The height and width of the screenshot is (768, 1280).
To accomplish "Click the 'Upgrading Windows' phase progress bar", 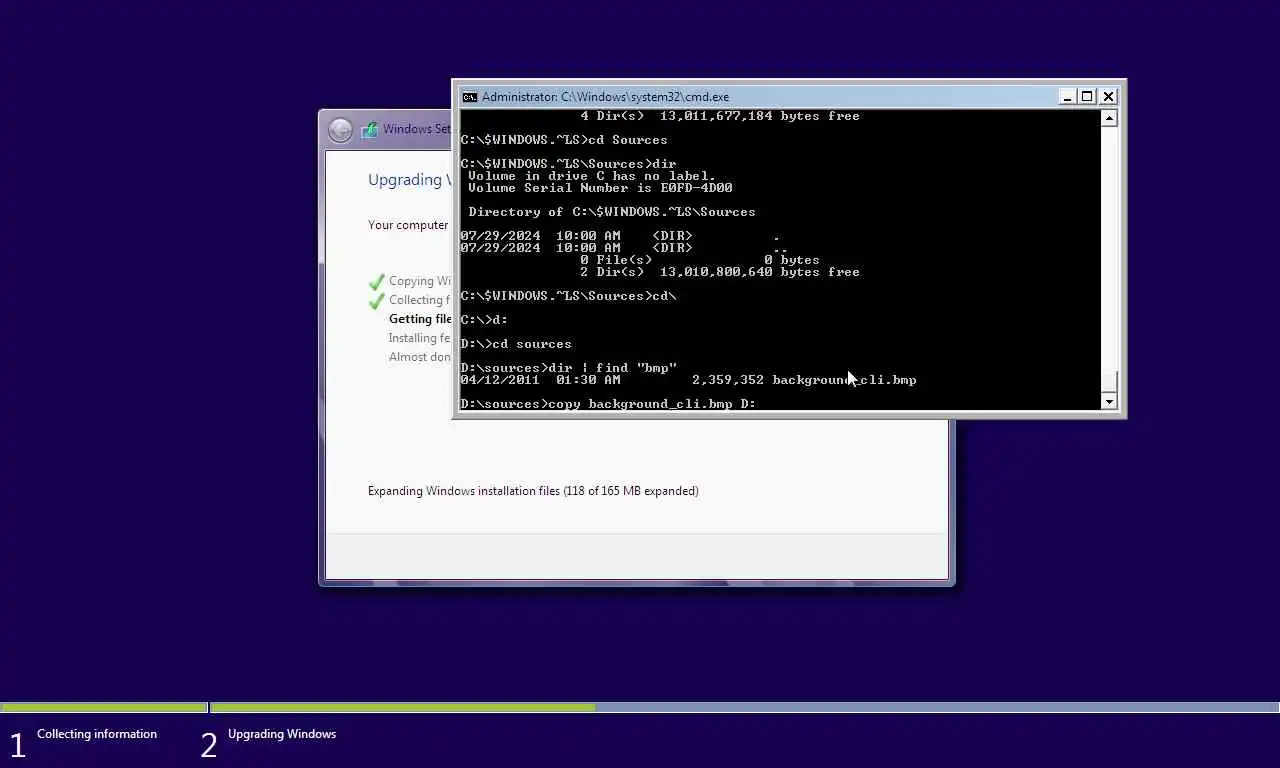I will tap(745, 708).
